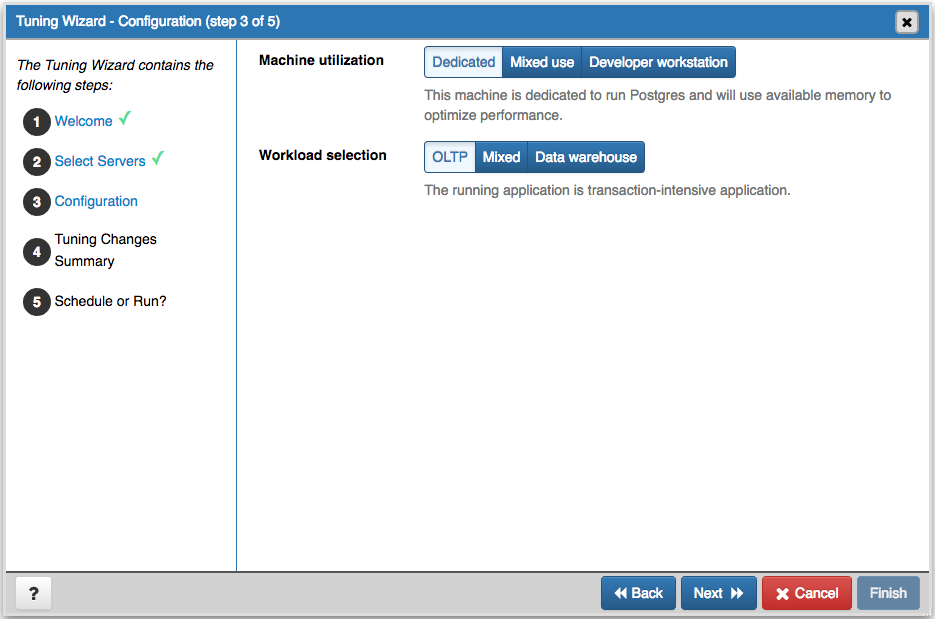Click step 5 number circle
Viewport: 935px width, 619px height.
[x=36, y=302]
